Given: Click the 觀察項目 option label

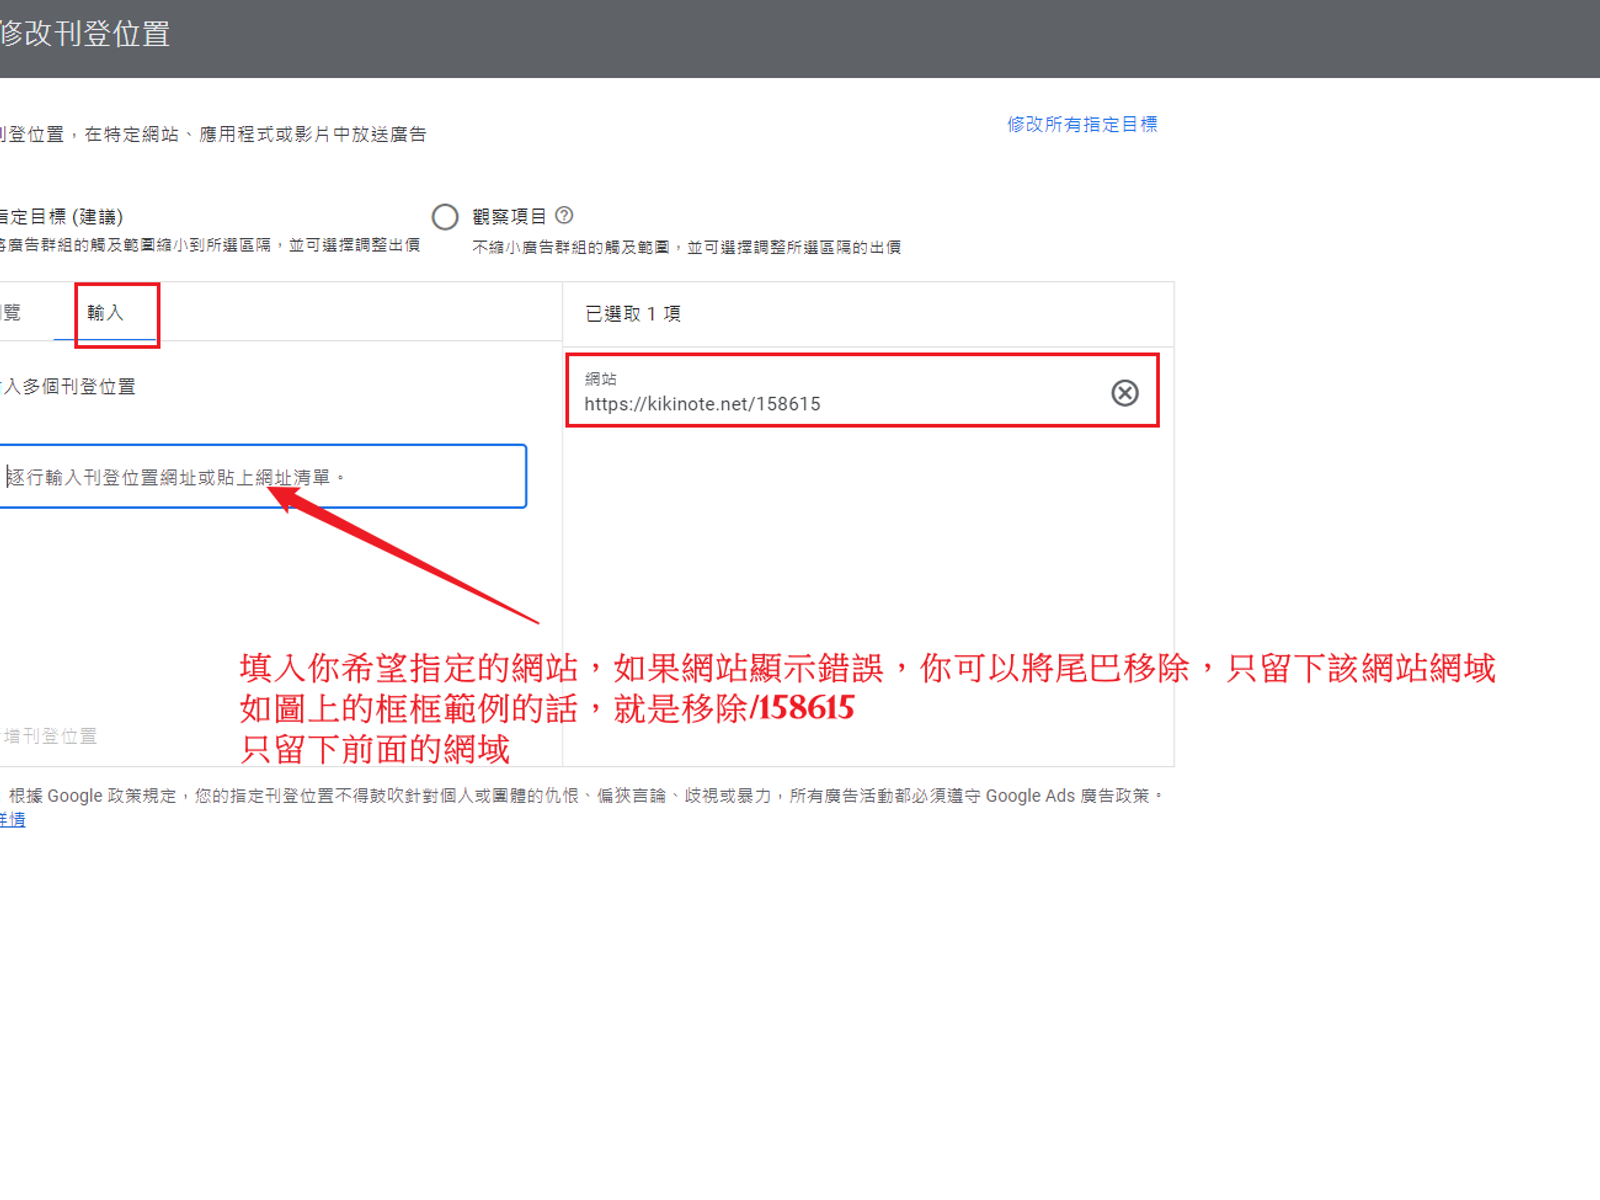Looking at the screenshot, I should point(509,217).
